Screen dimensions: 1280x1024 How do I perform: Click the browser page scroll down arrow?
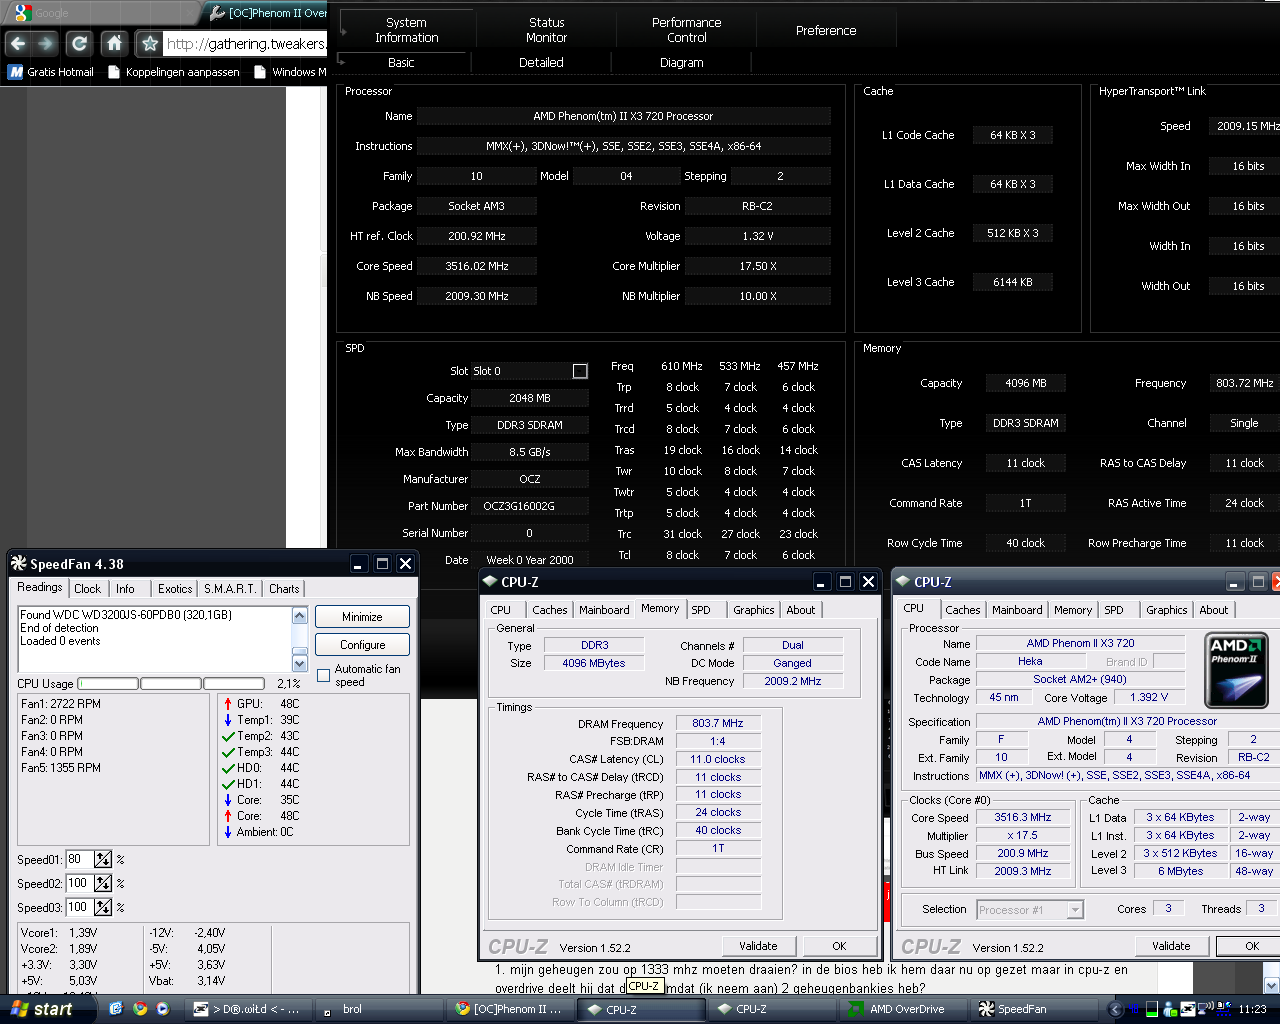[x=1271, y=986]
